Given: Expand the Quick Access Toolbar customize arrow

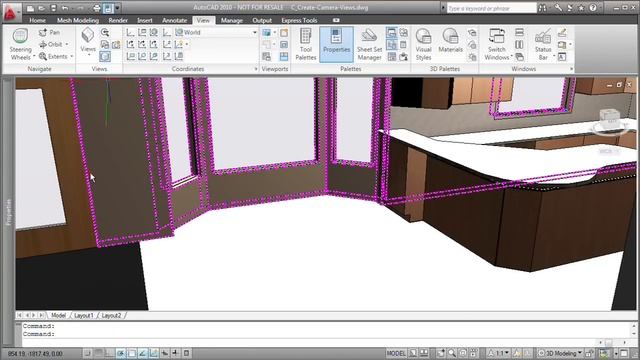Looking at the screenshot, I should 118,8.
